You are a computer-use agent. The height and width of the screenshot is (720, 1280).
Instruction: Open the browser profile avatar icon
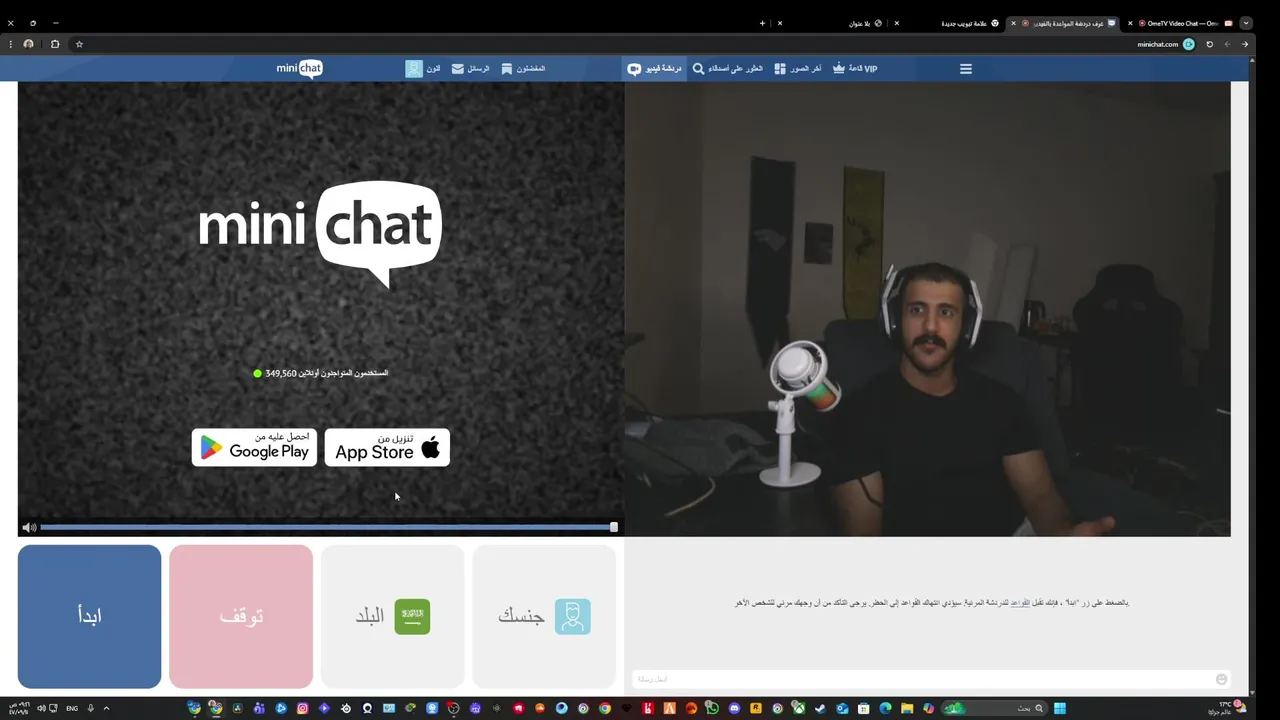(x=28, y=44)
